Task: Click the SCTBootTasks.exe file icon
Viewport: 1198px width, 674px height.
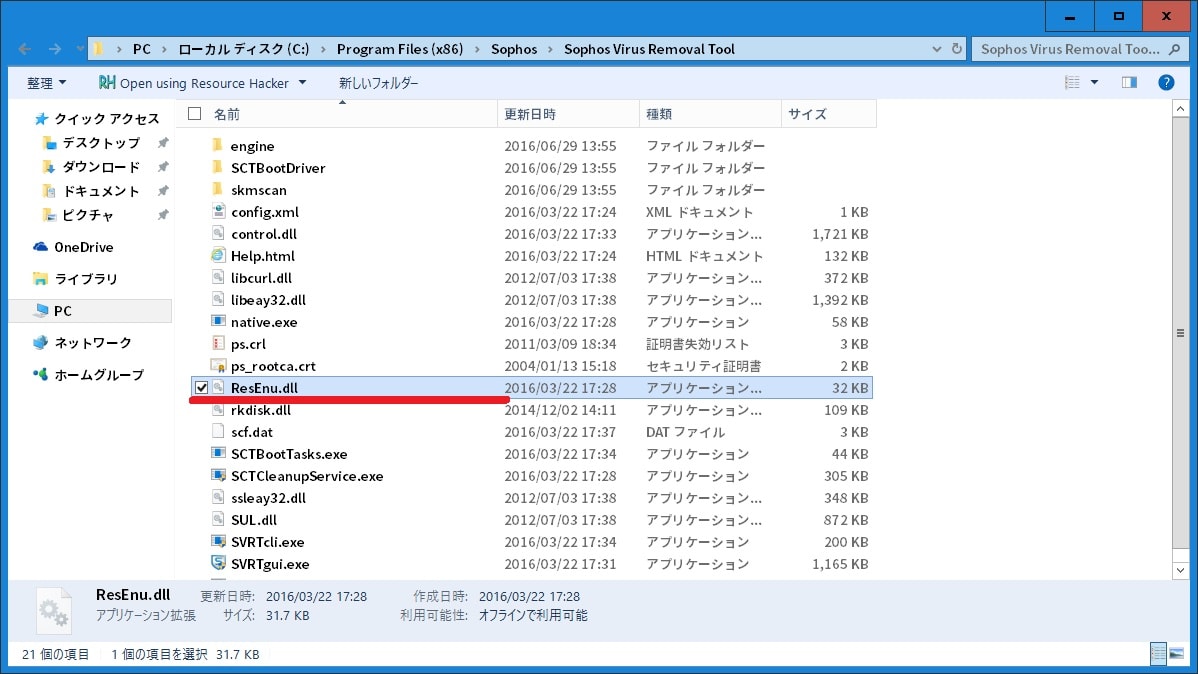Action: tap(219, 454)
